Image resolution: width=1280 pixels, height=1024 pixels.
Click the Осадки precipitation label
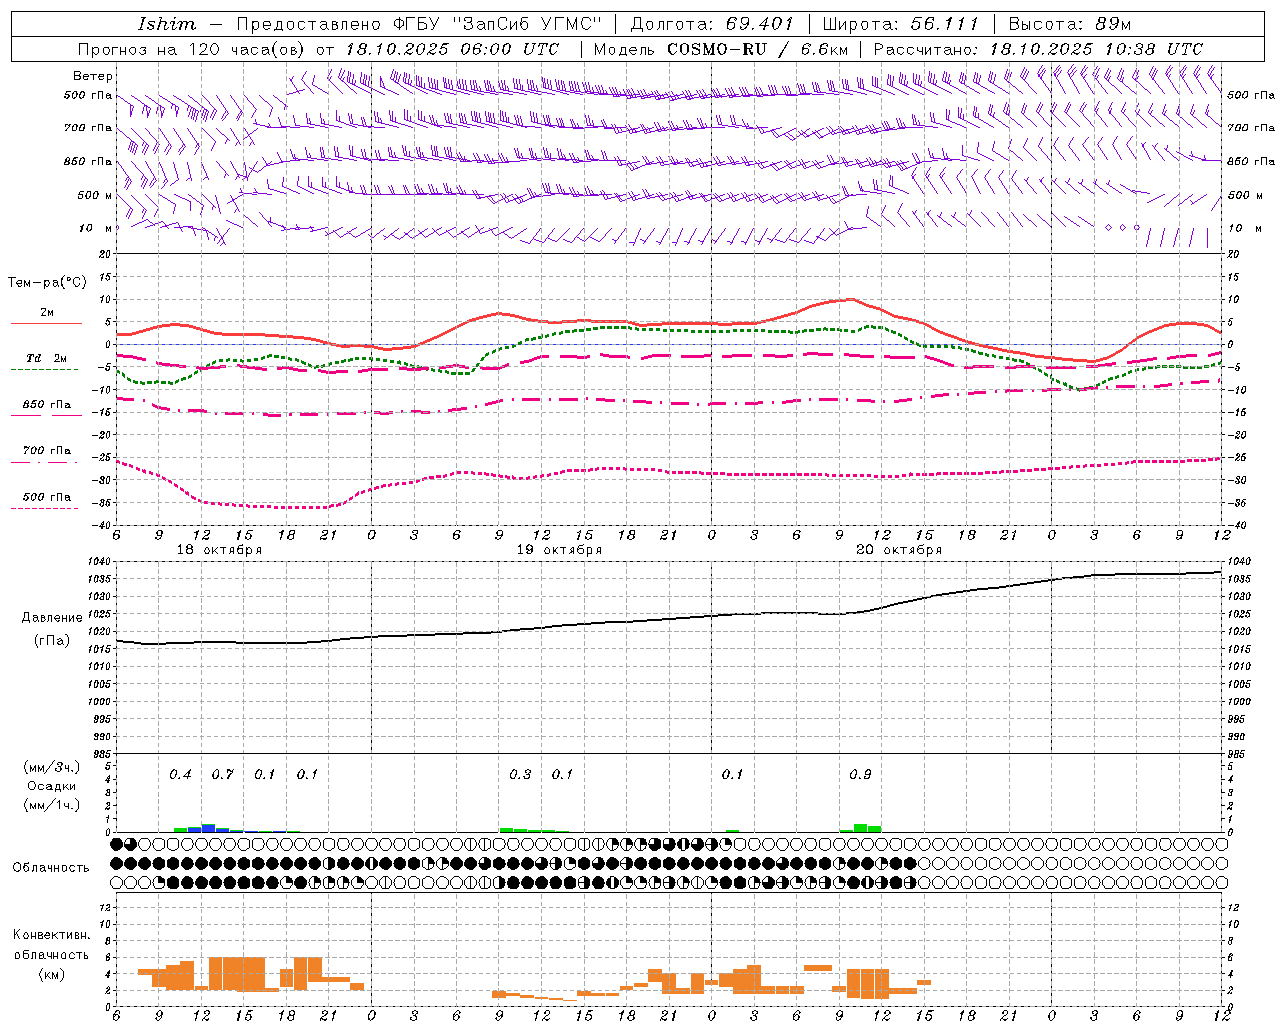[52, 786]
